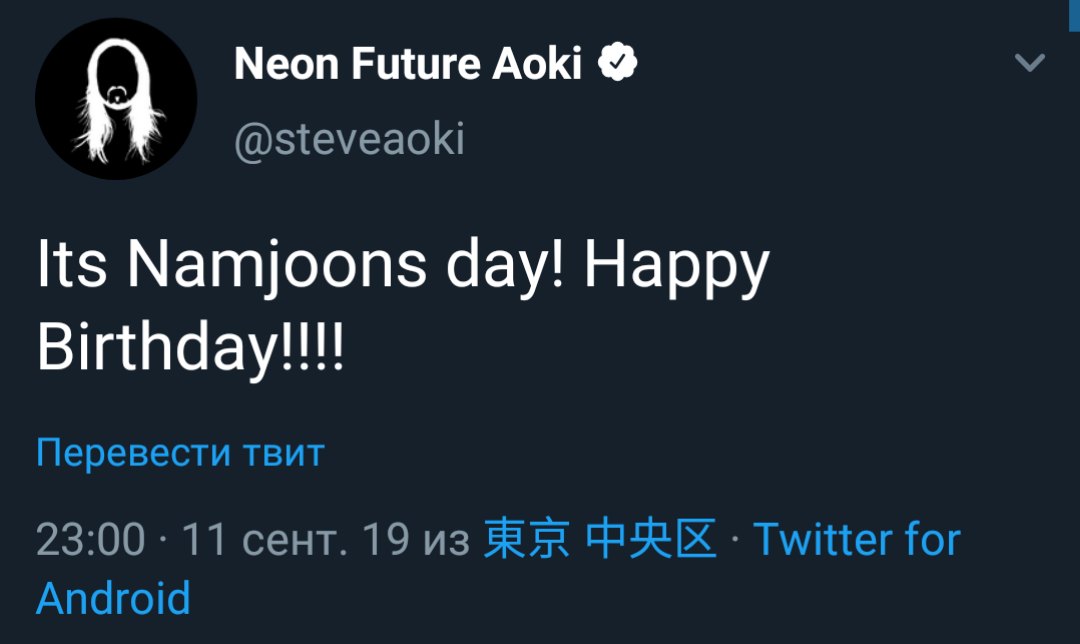
Task: Click the word из before the location
Action: pos(446,541)
